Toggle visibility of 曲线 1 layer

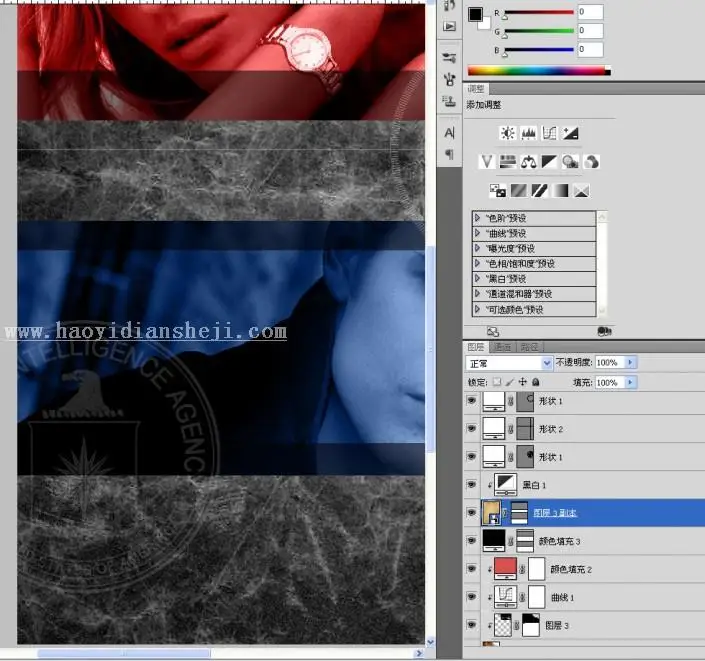(471, 597)
